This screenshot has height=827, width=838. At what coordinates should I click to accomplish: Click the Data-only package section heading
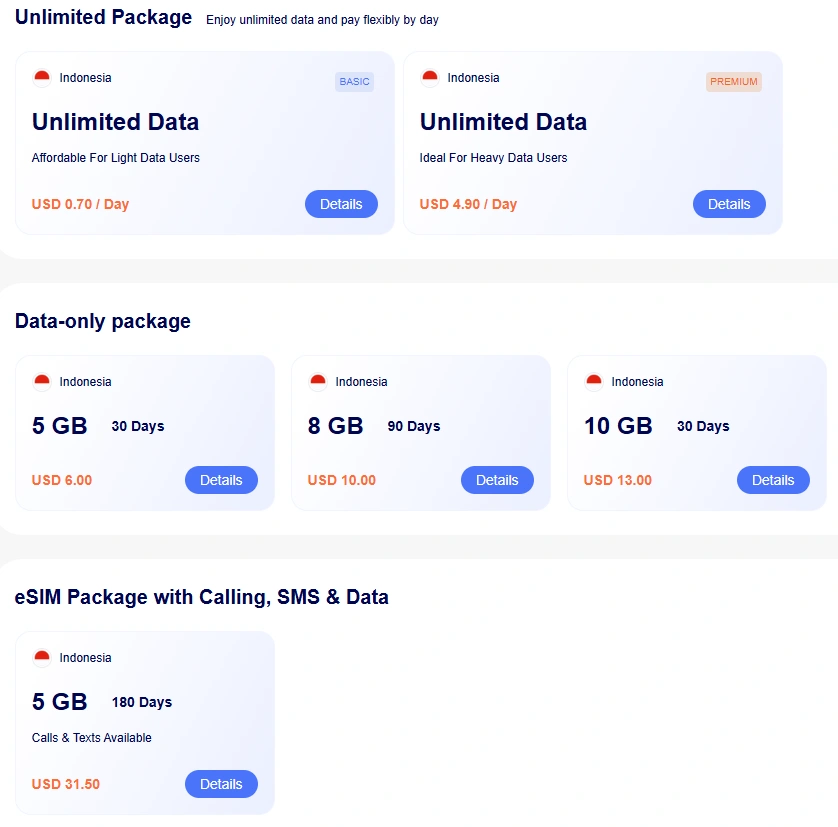(x=103, y=321)
